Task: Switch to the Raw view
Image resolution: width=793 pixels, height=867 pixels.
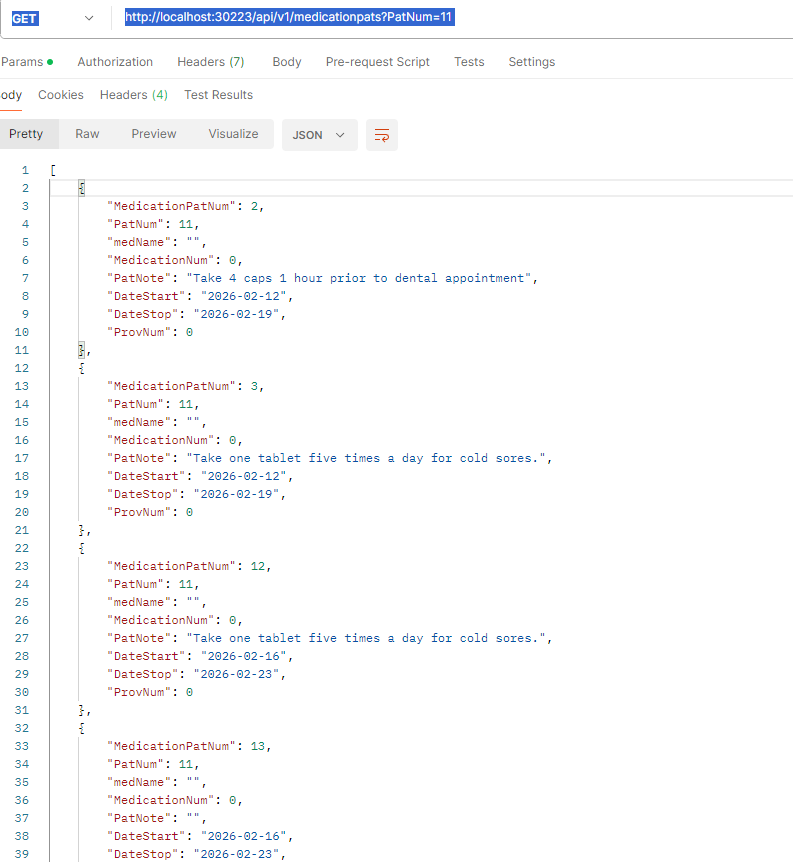Action: point(87,134)
